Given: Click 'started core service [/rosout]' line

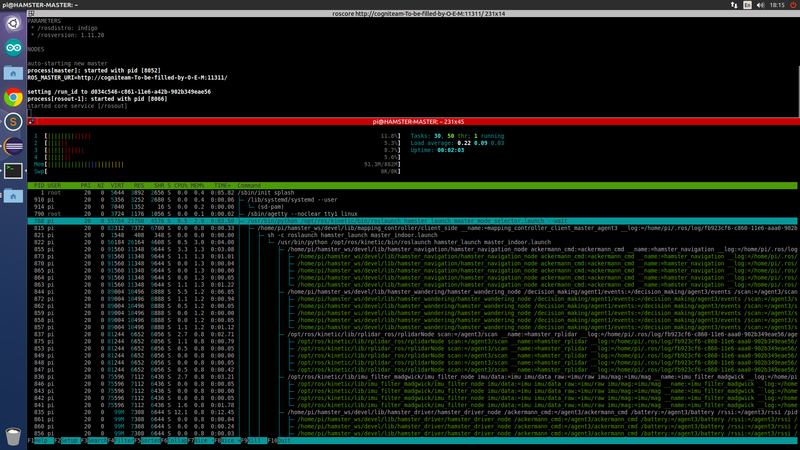Looking at the screenshot, I should 77,106.
